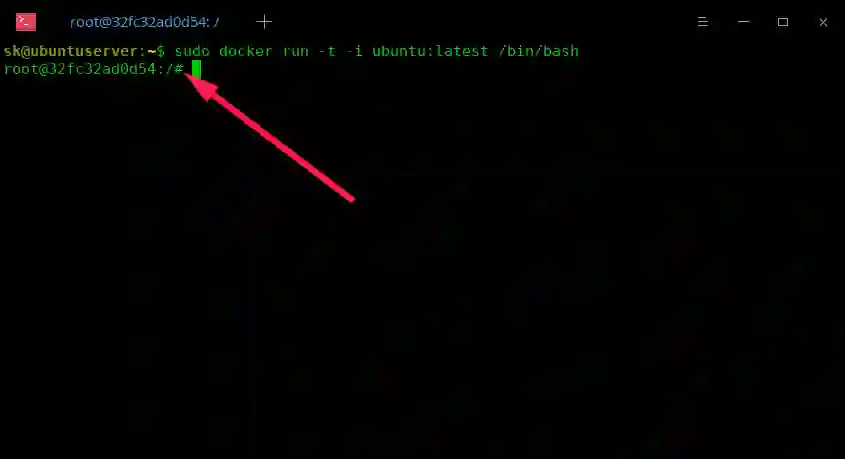Click the -t flag in command
Screen dimensions: 845x459
[x=327, y=51]
